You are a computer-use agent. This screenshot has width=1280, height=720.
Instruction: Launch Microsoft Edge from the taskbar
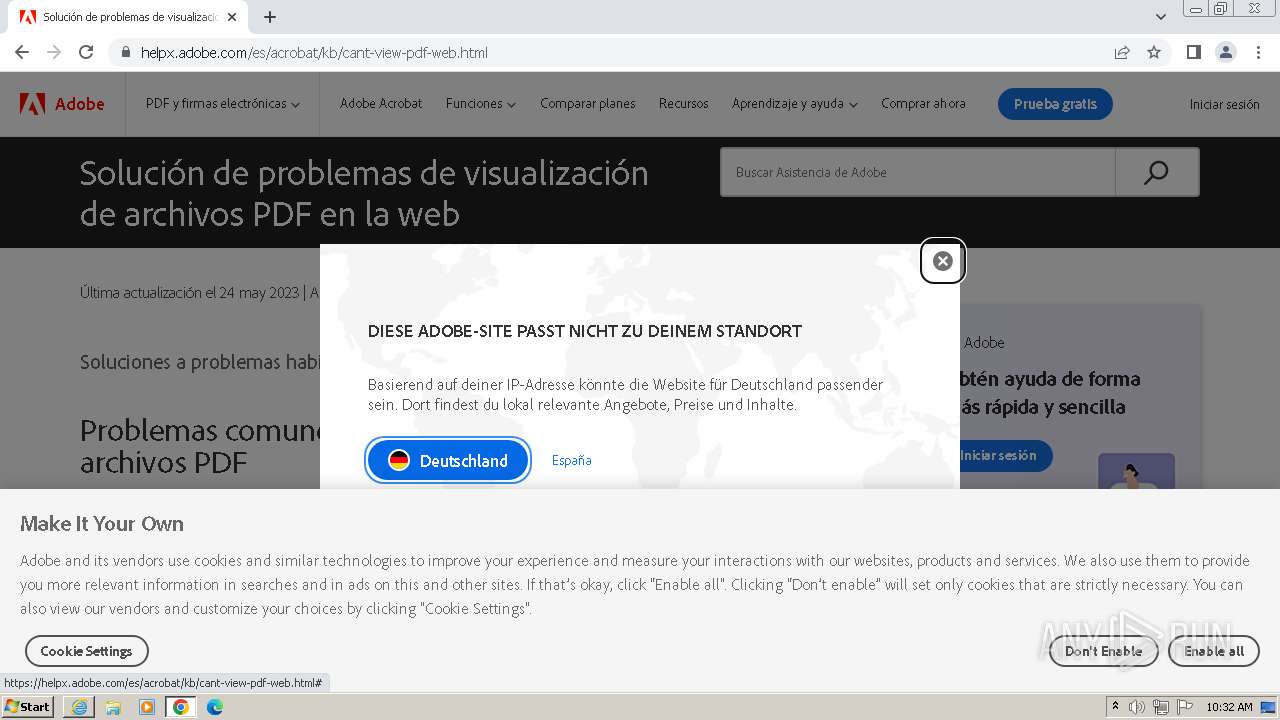215,707
